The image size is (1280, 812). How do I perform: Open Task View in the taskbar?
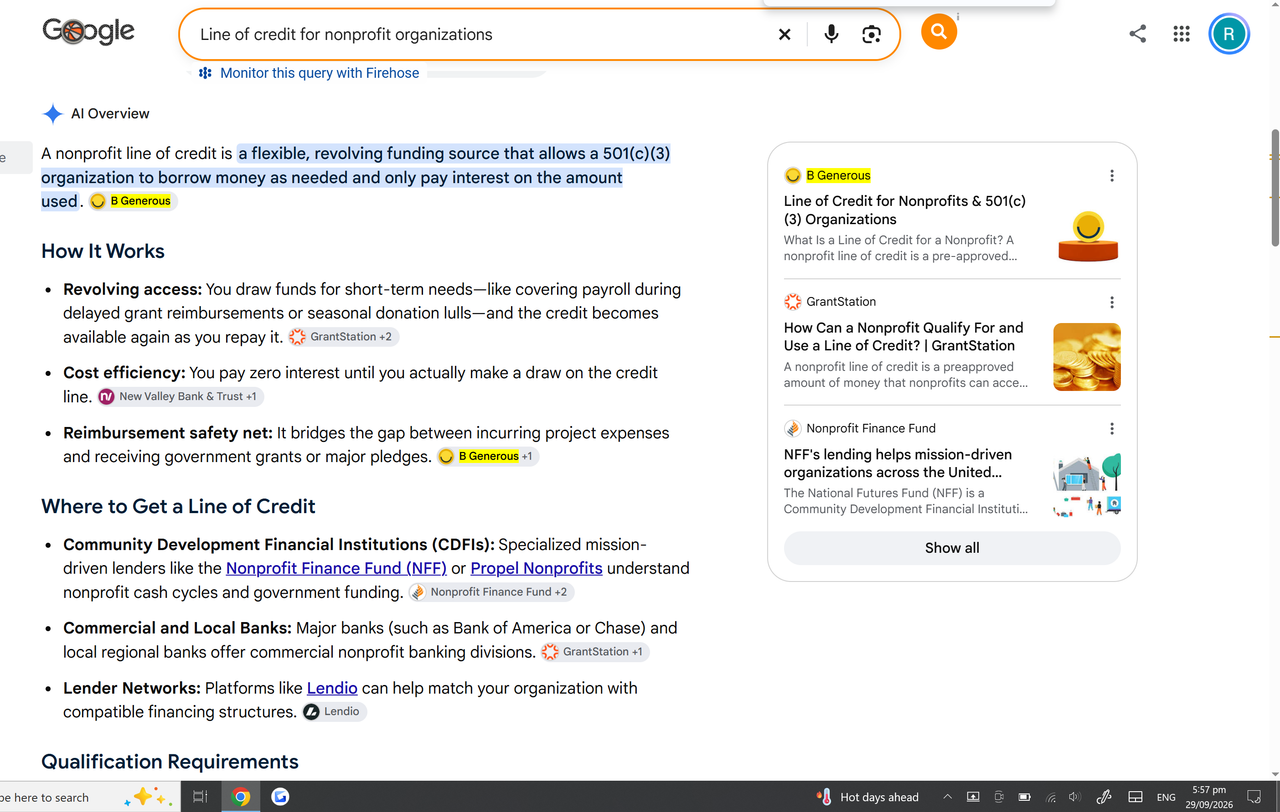pyautogui.click(x=200, y=797)
